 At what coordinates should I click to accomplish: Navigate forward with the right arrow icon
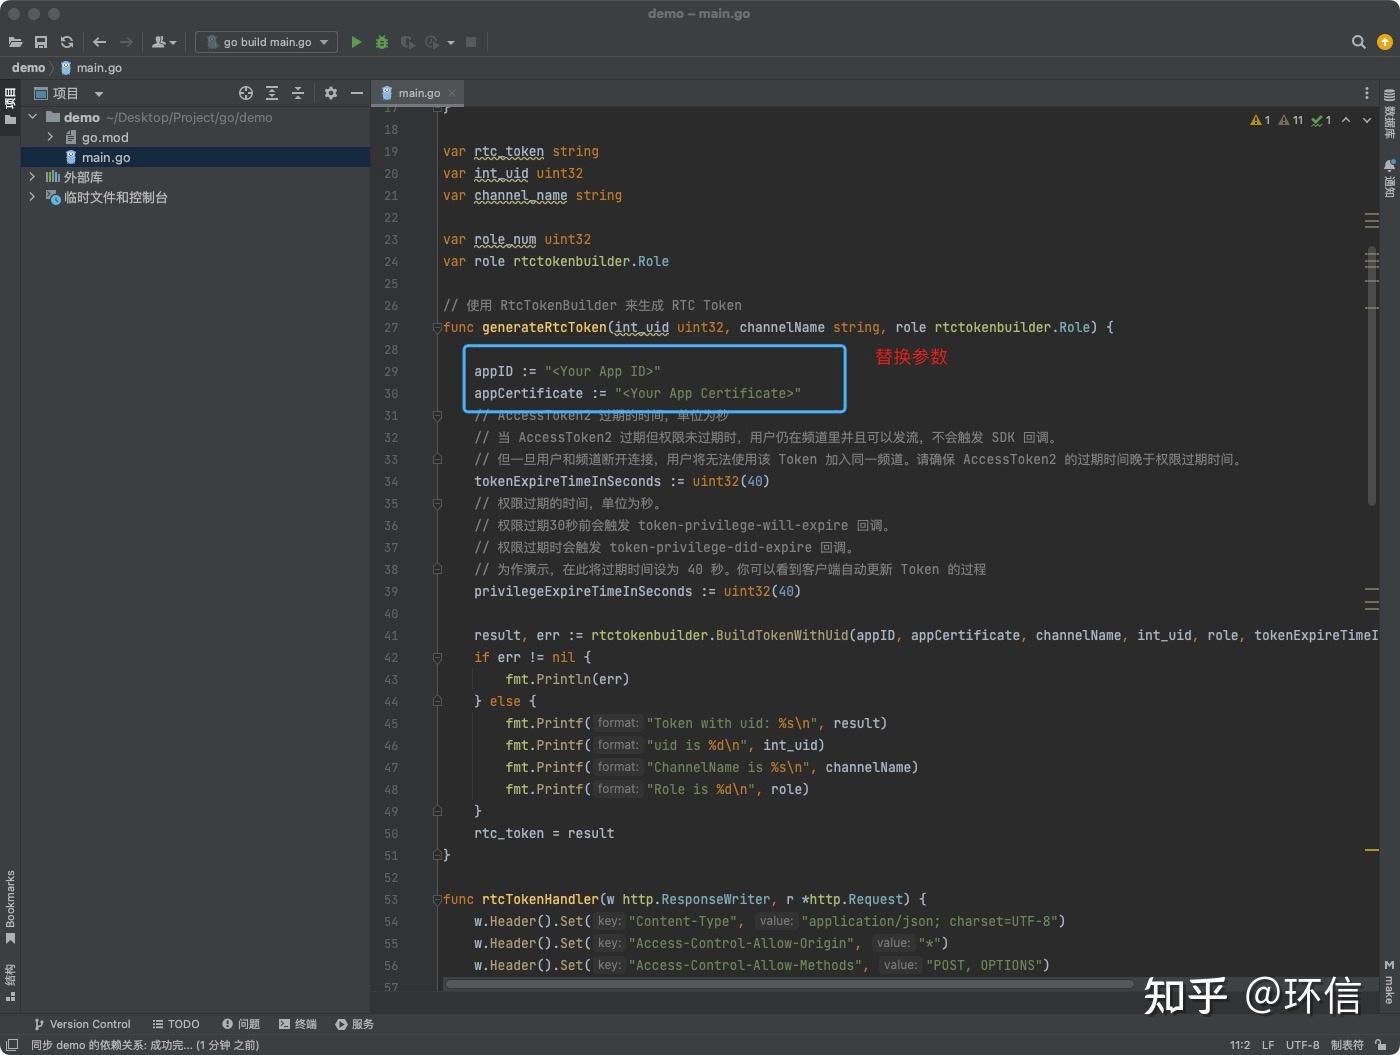pyautogui.click(x=126, y=42)
